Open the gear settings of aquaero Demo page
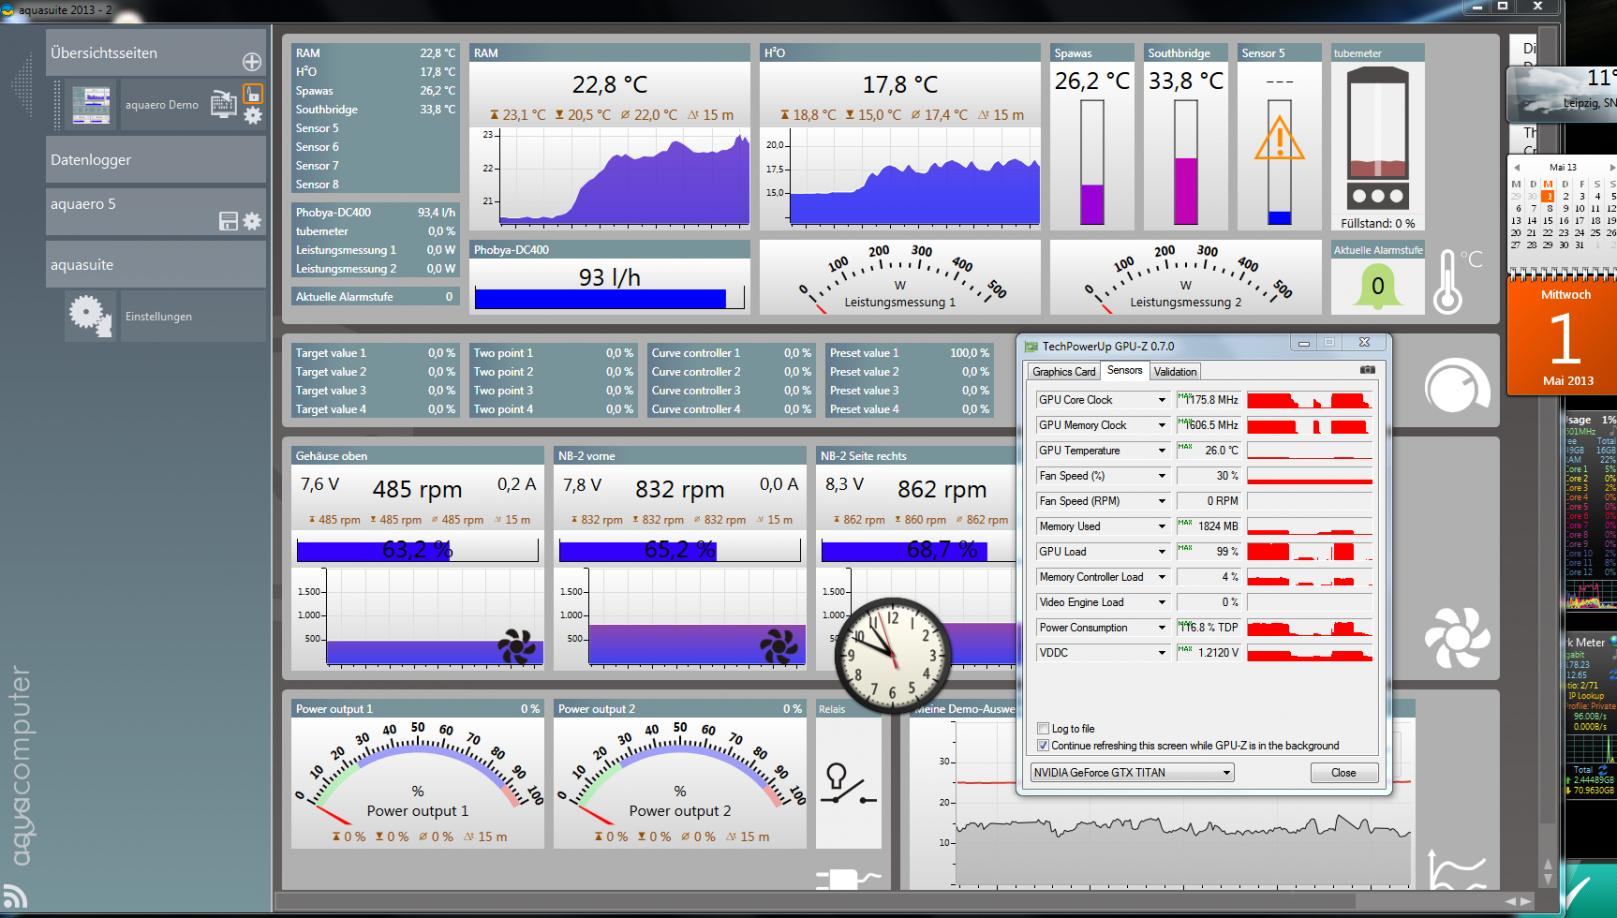 click(253, 115)
